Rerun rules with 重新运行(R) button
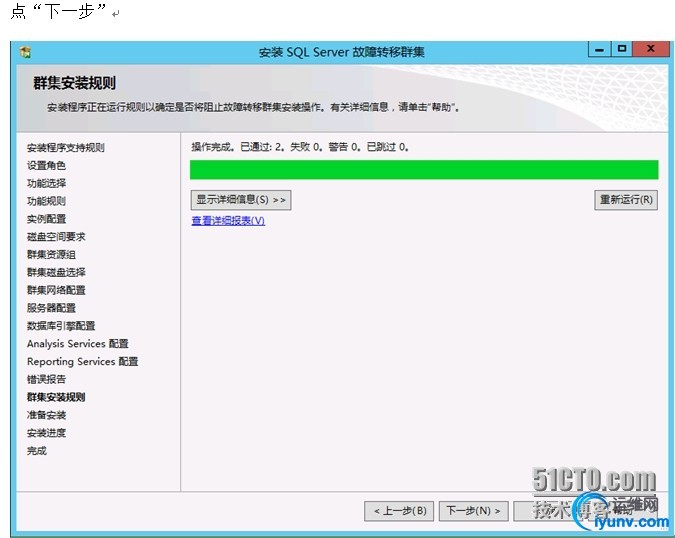 pos(626,200)
